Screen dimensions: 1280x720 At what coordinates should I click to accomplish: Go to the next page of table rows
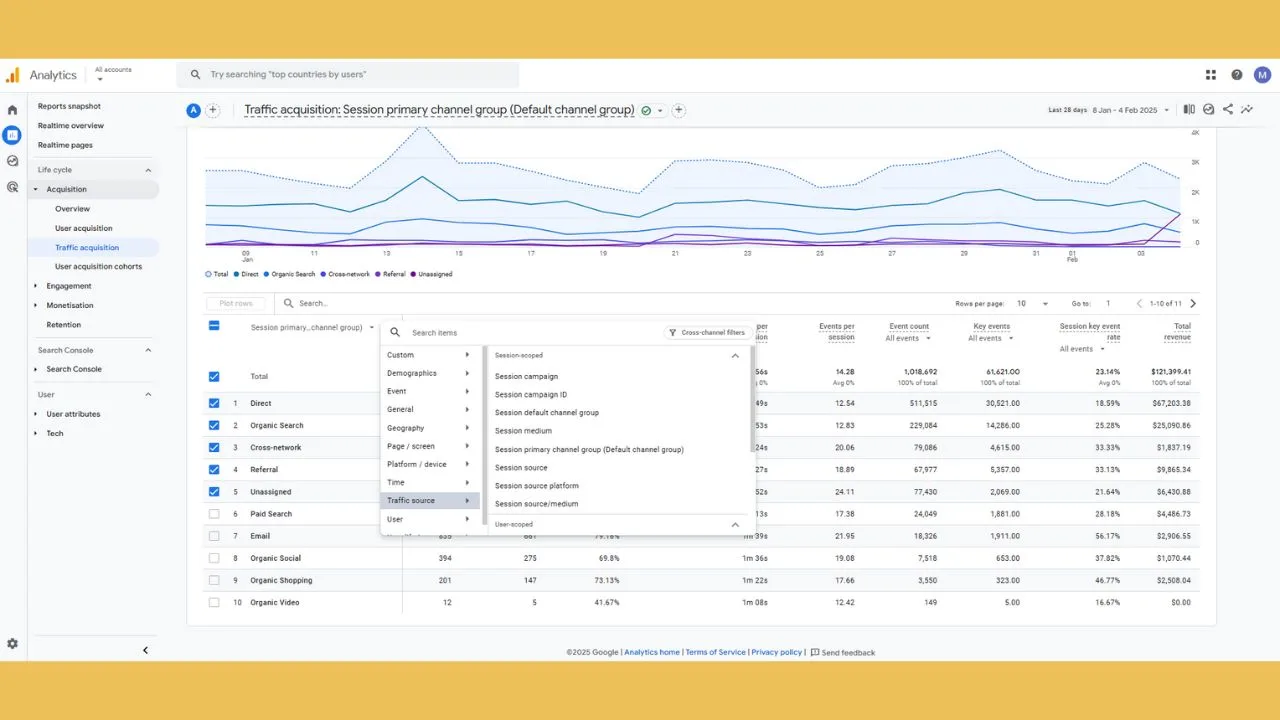pyautogui.click(x=1193, y=303)
